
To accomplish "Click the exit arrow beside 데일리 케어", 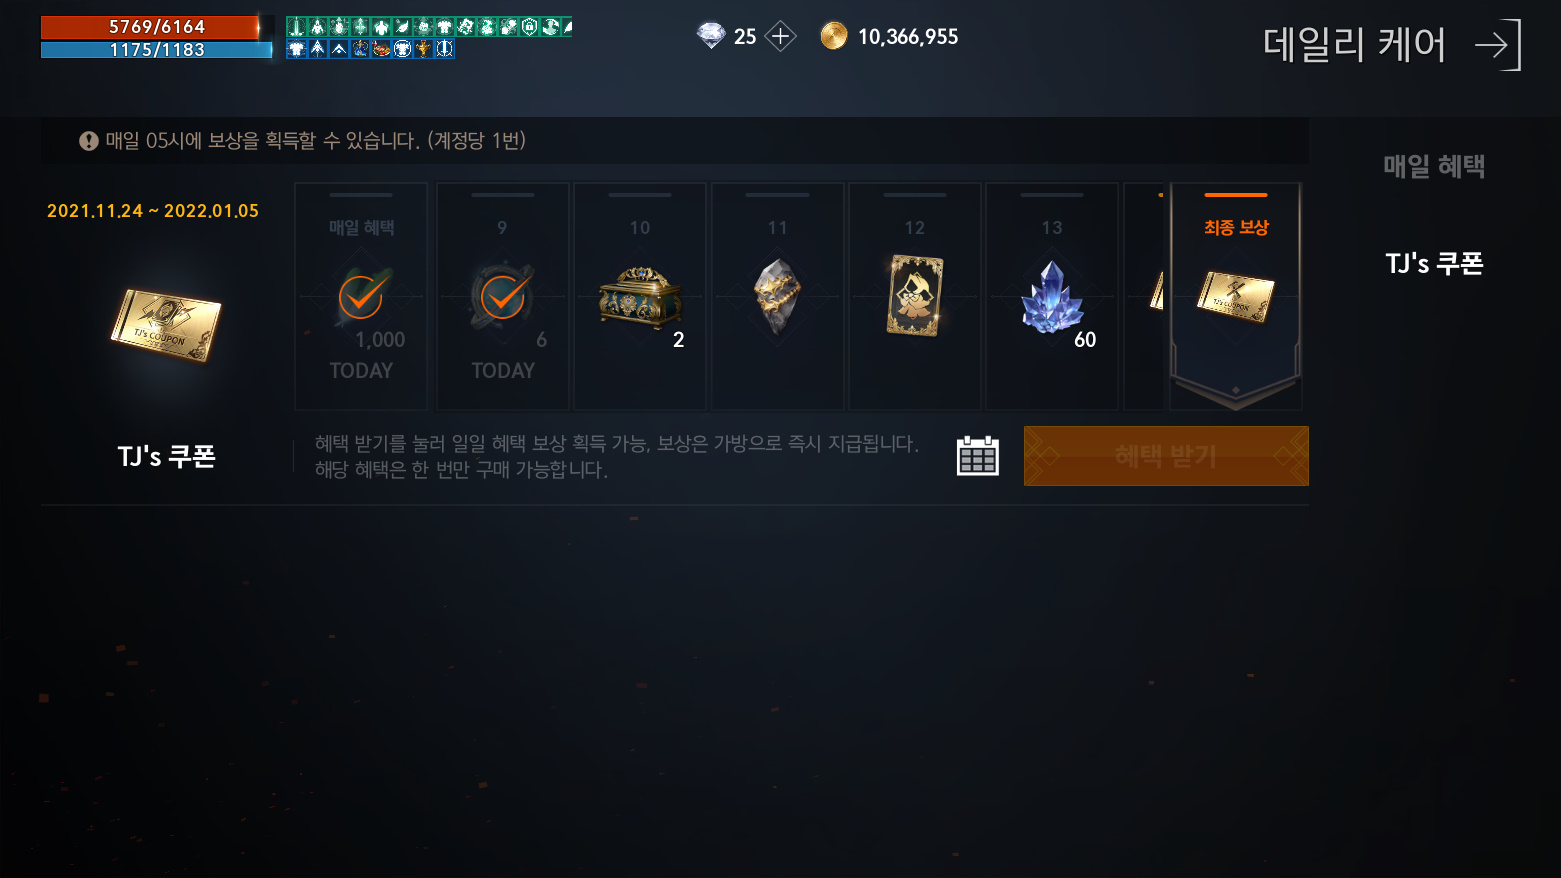I will pos(1497,45).
